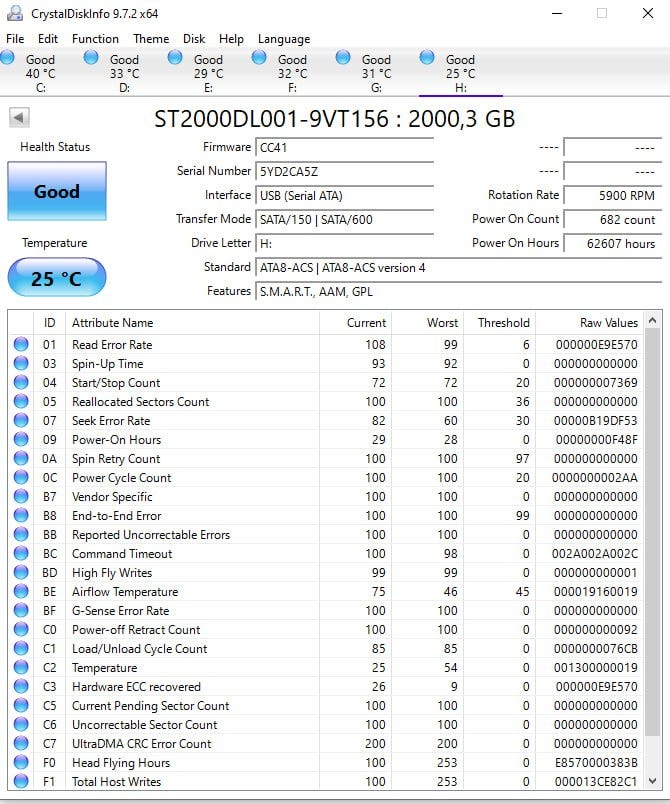
Task: Click status orb for Power-off Retract Count row
Action: (x=21, y=629)
